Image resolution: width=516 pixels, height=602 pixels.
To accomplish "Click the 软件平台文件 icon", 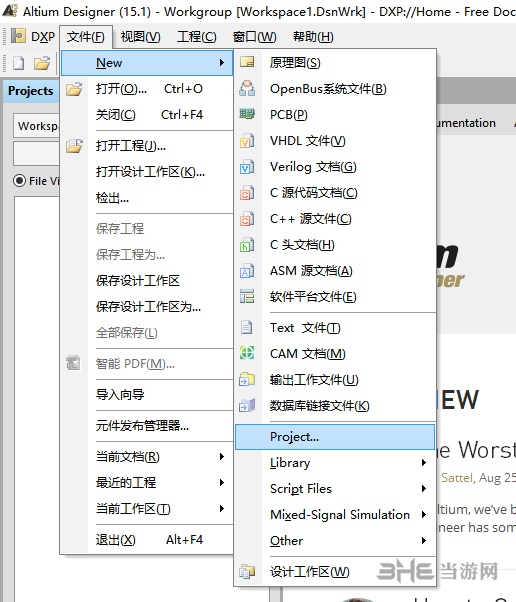I will (x=247, y=296).
